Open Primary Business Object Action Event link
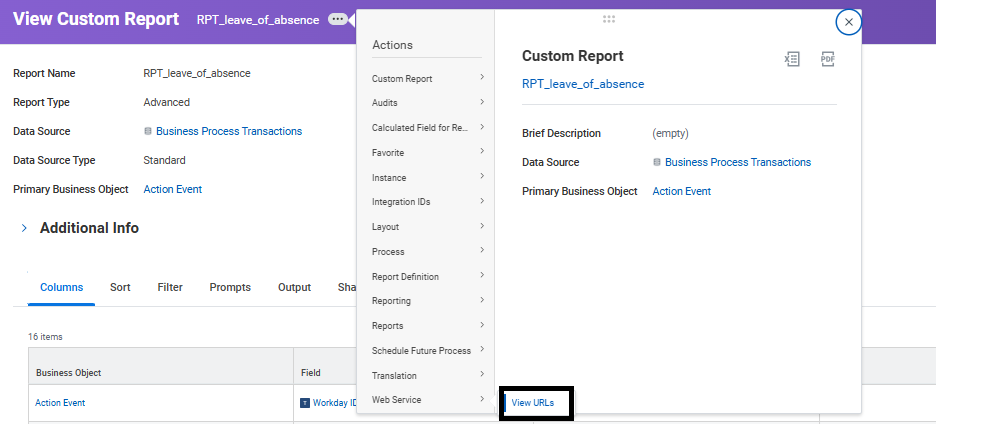Viewport: 992px width, 424px height. (x=173, y=189)
